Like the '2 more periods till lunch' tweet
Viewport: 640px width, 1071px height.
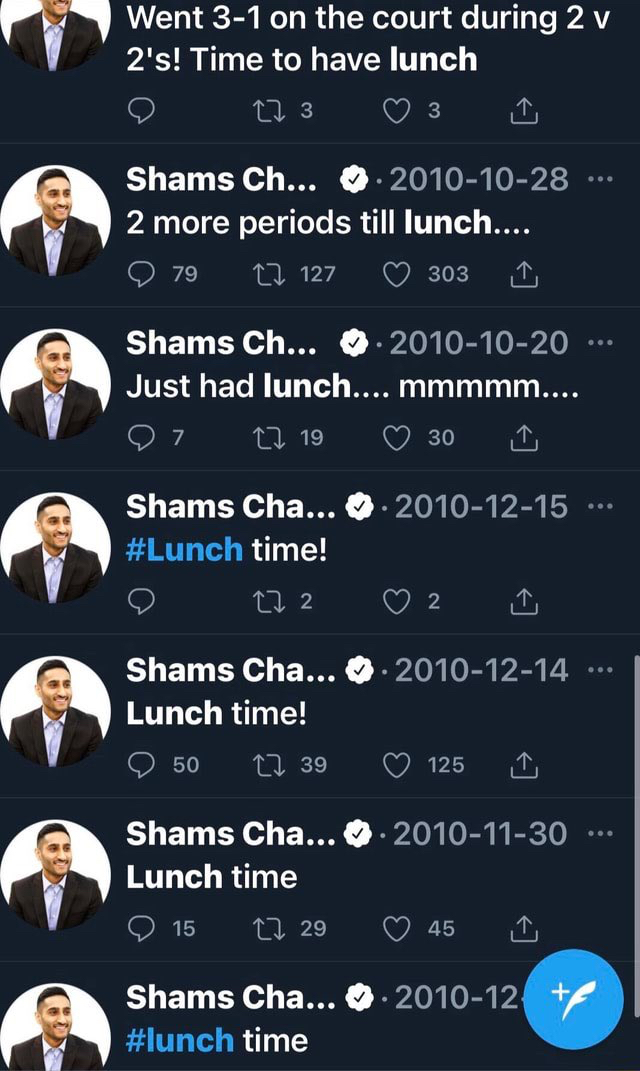pos(397,274)
